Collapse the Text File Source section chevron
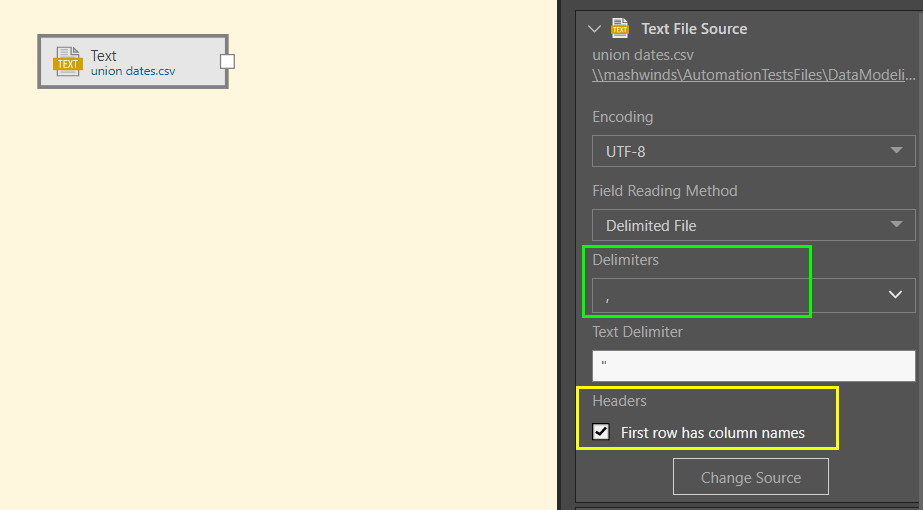The height and width of the screenshot is (510, 923). 595,28
